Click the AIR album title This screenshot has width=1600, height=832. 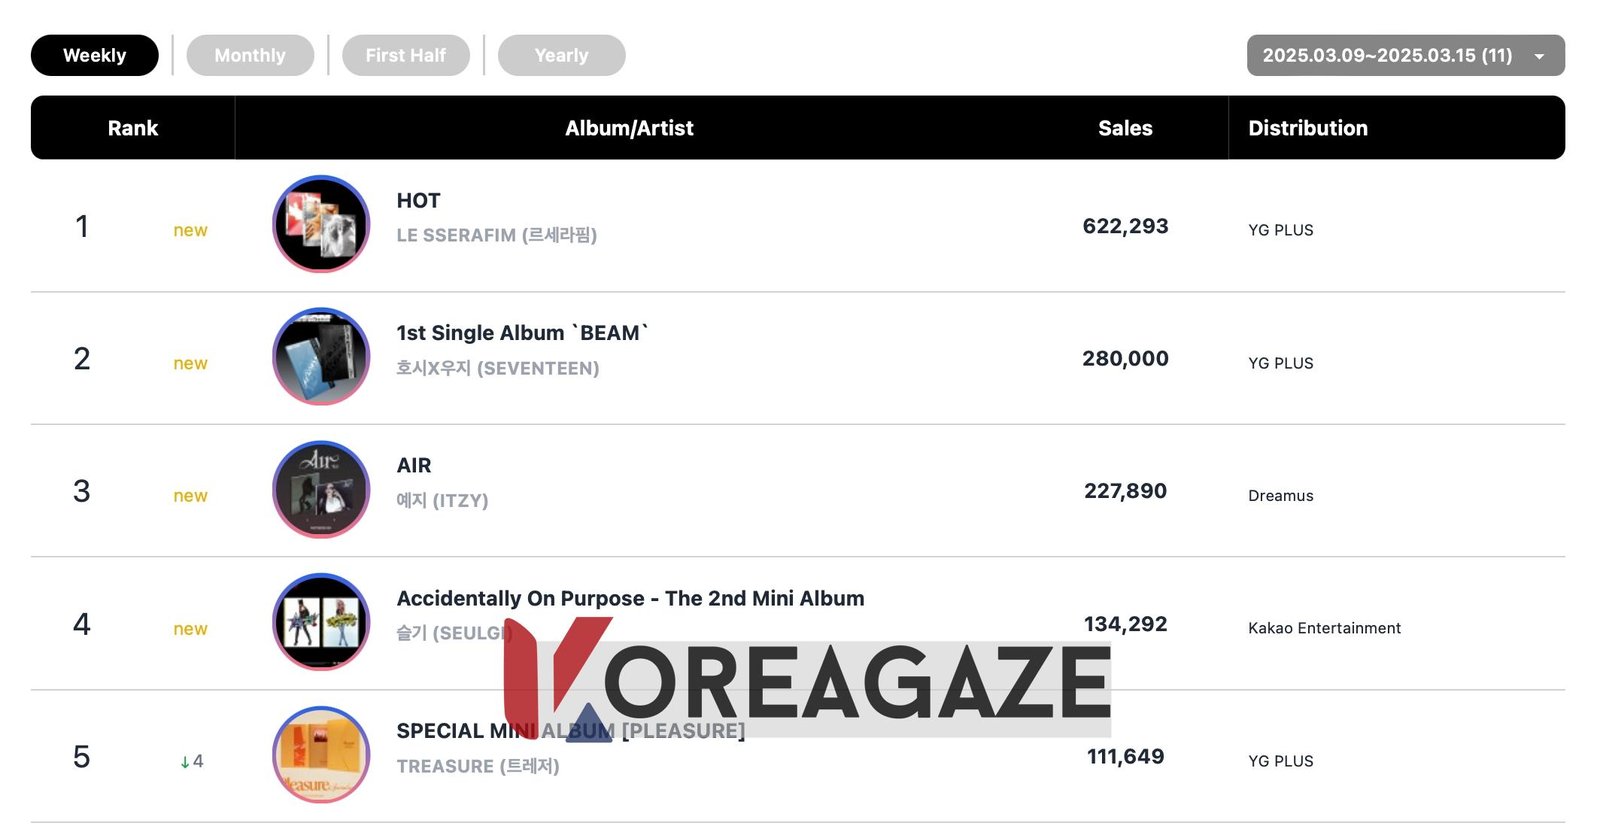tap(414, 466)
